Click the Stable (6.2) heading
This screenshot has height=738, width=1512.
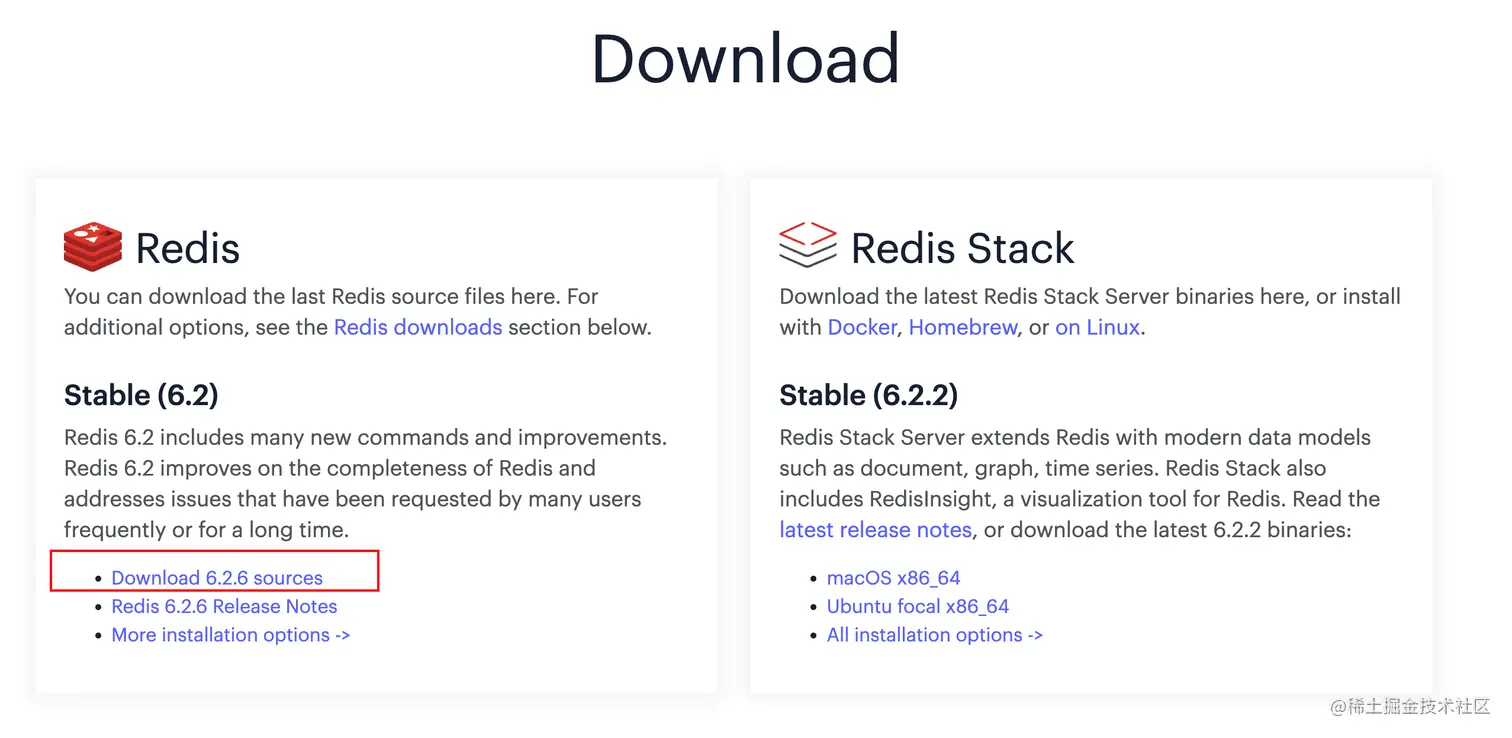pyautogui.click(x=141, y=395)
